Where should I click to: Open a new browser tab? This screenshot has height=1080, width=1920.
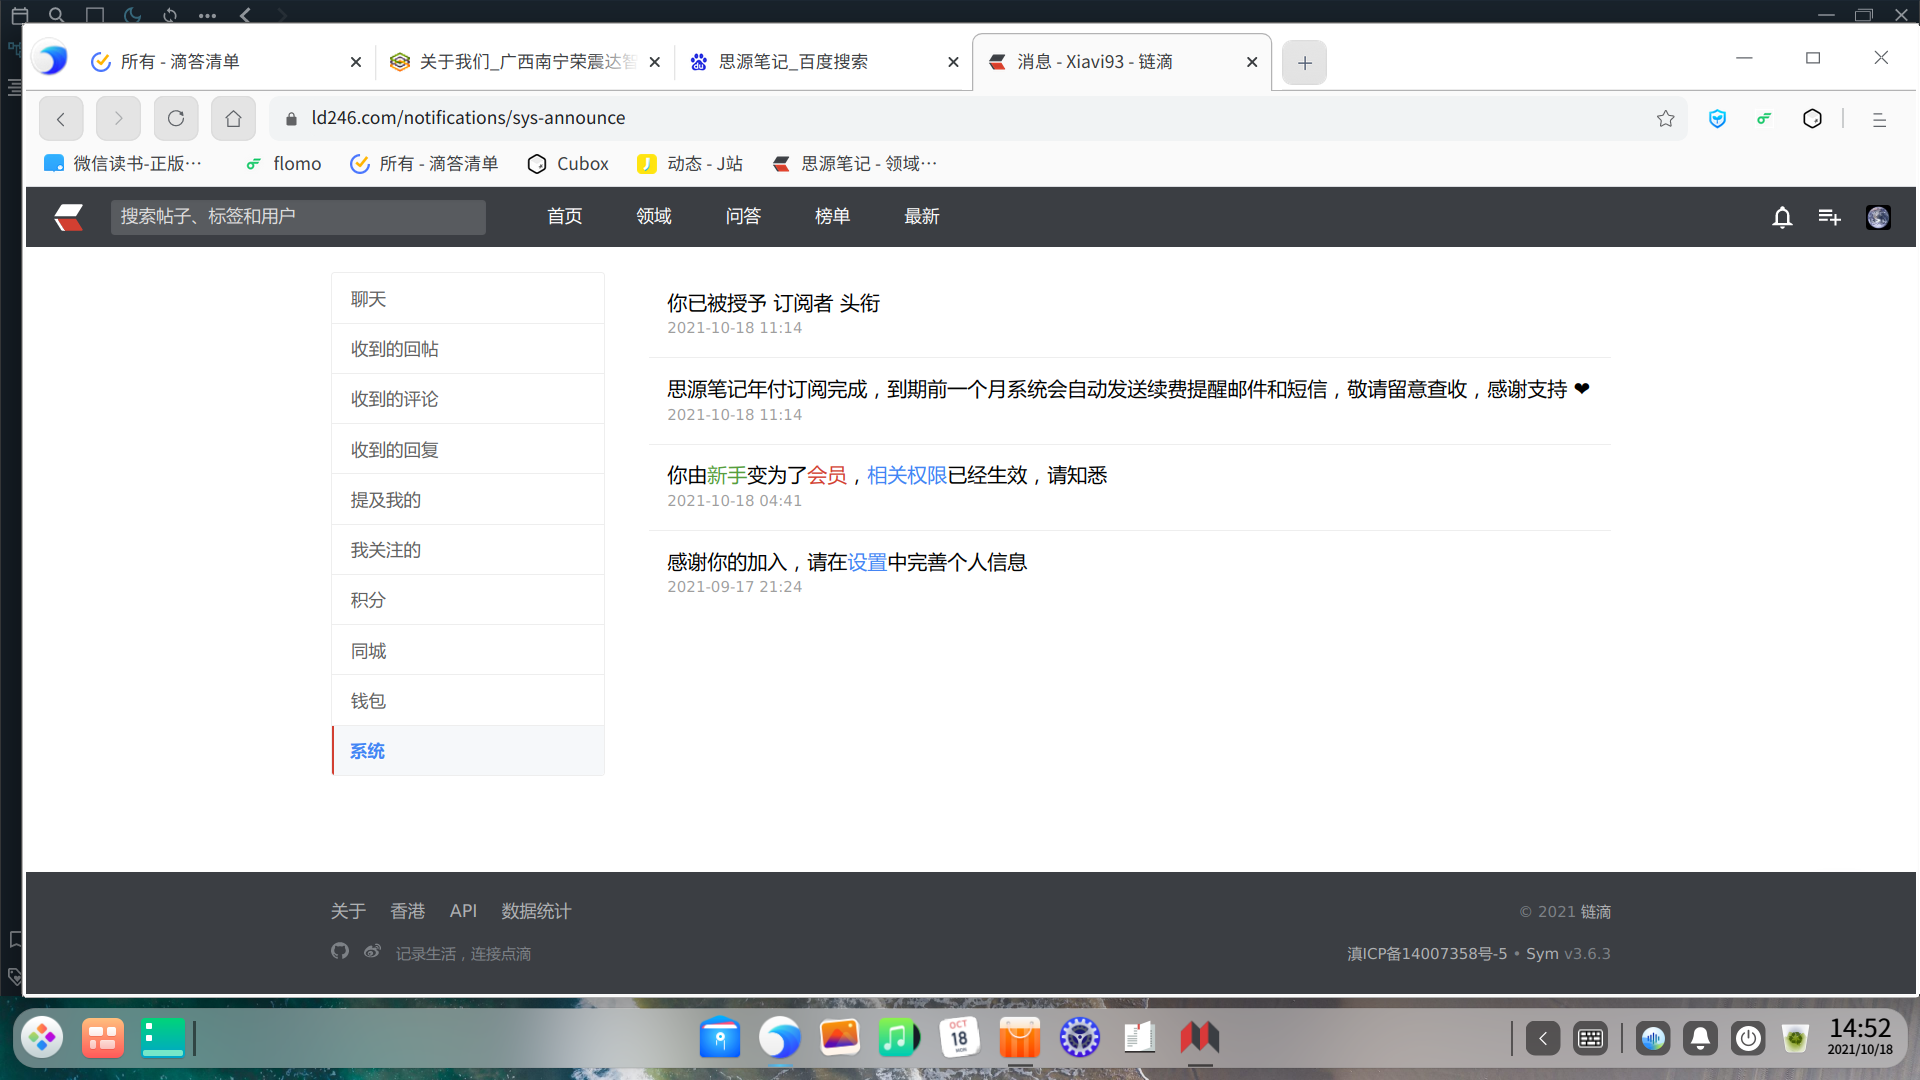pyautogui.click(x=1304, y=63)
